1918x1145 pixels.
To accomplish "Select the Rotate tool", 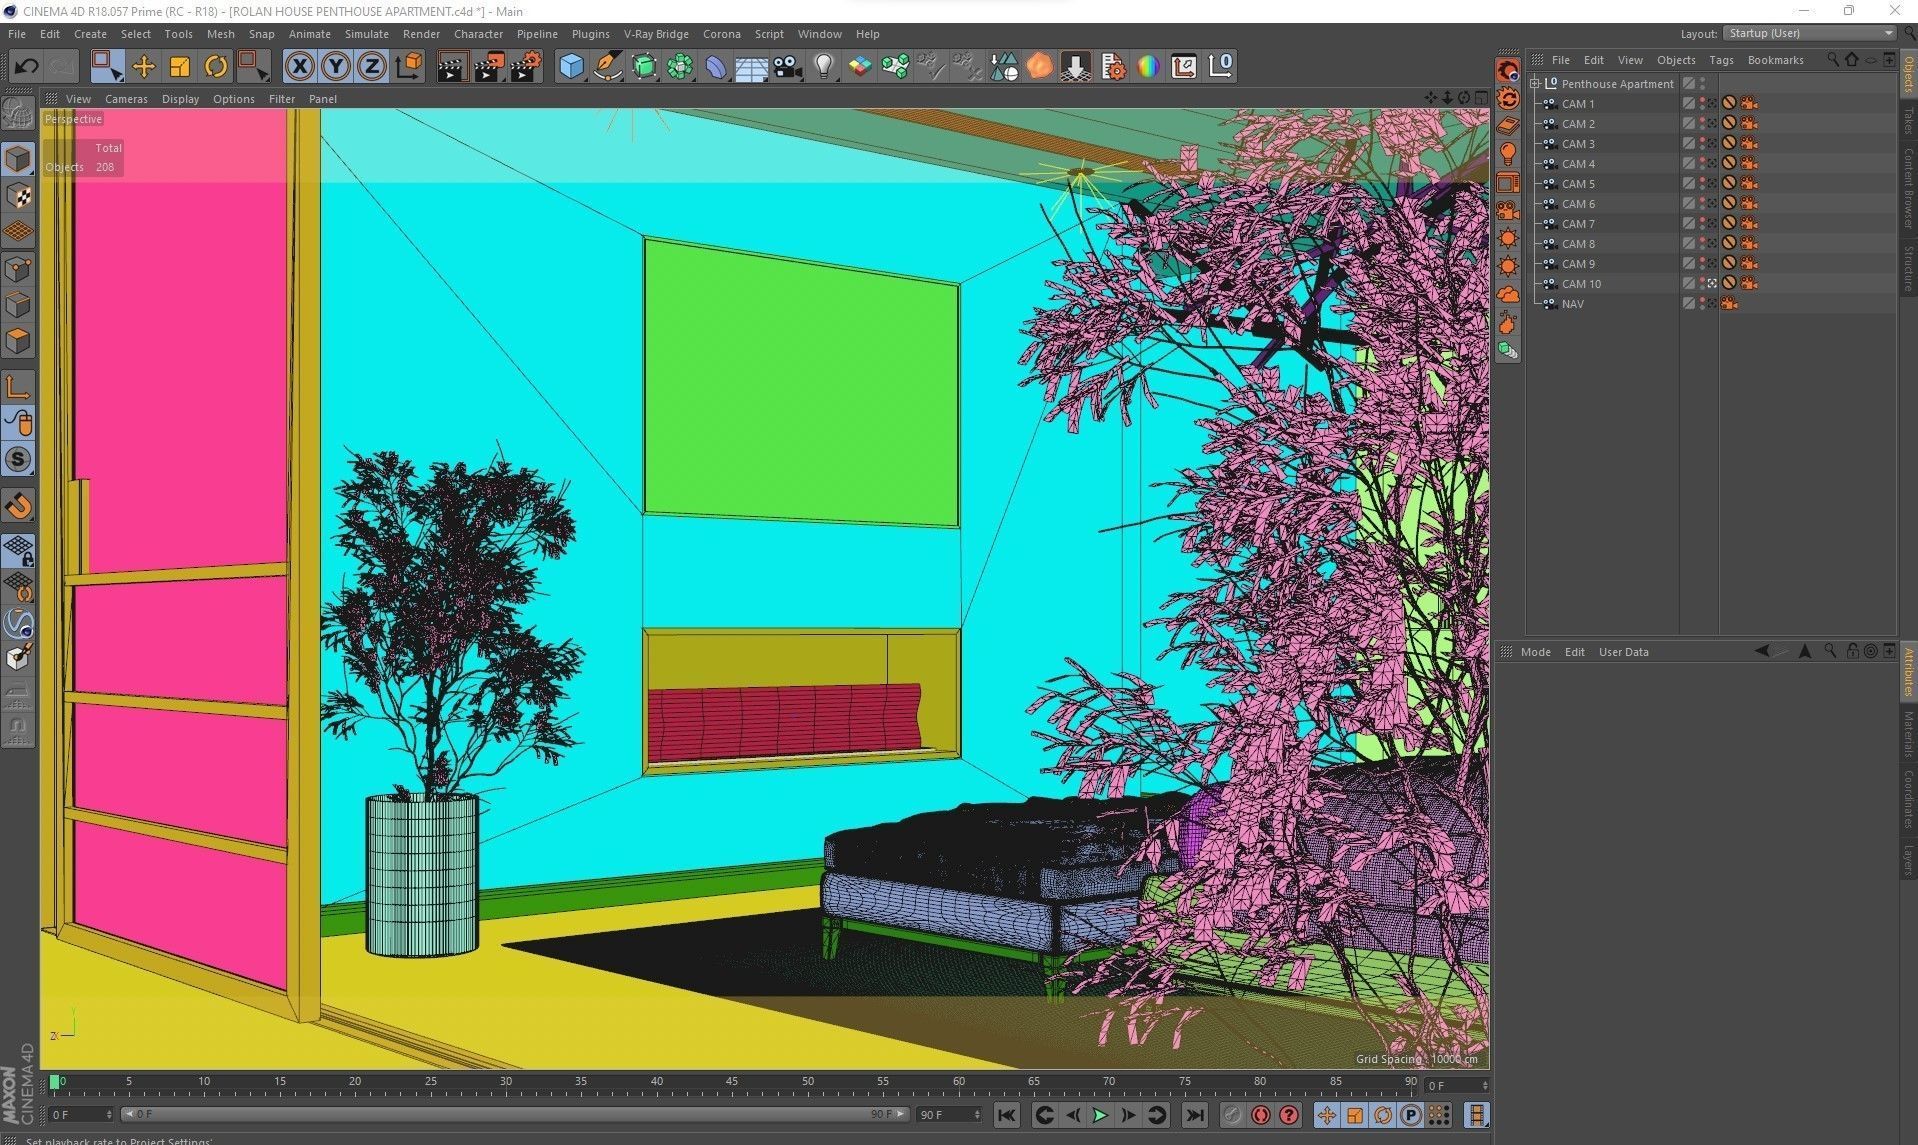I will (216, 67).
